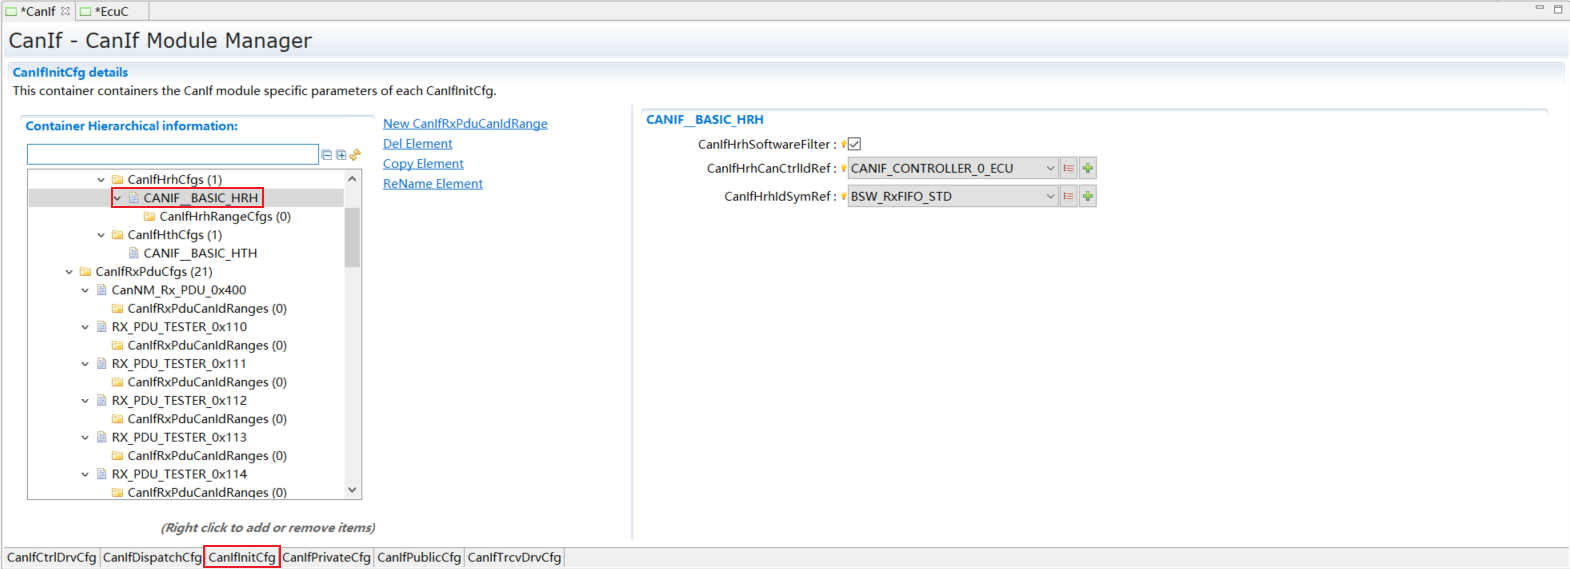Click green plus beside CanIfHrhIdSymRef
1570x569 pixels.
pos(1088,196)
